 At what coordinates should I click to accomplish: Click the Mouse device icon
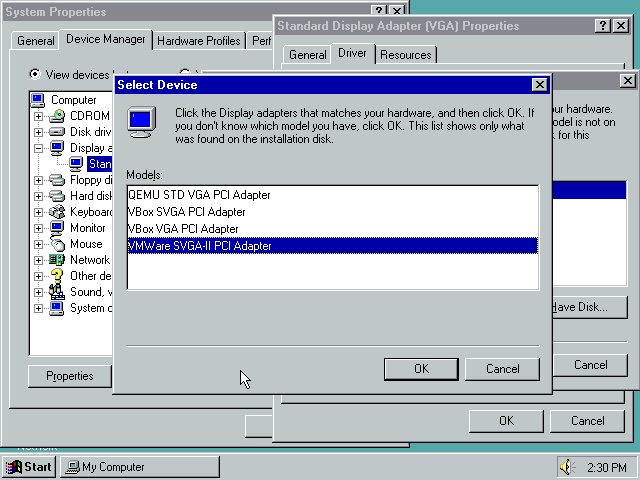click(x=58, y=244)
